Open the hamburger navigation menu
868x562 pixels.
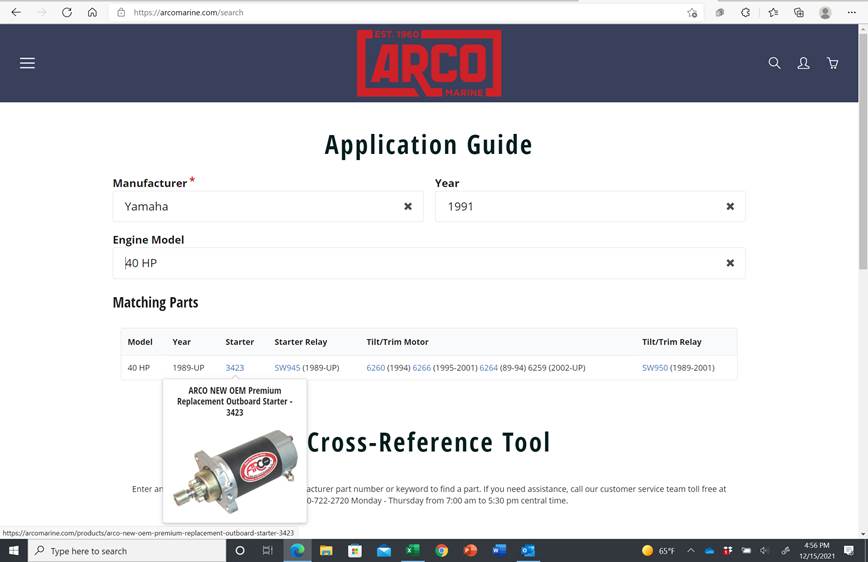click(27, 63)
